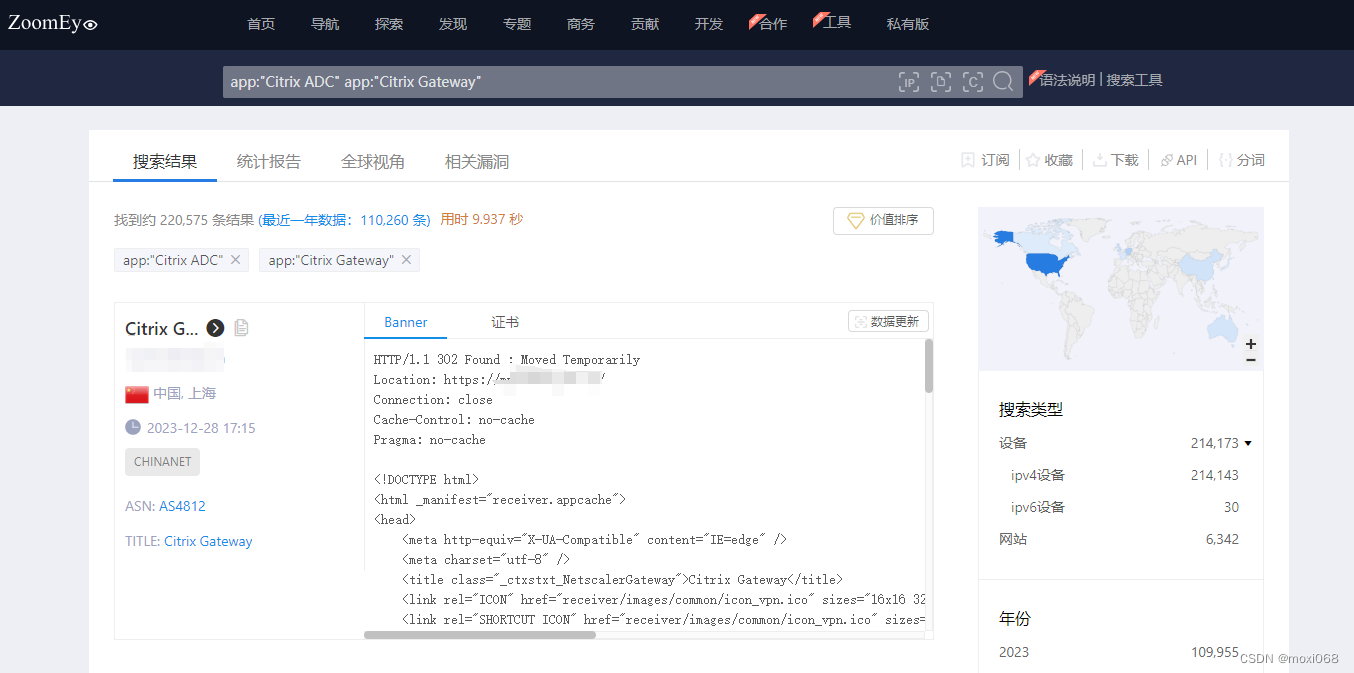Open the 私有版 private edition menu
The image size is (1354, 673).
point(908,24)
